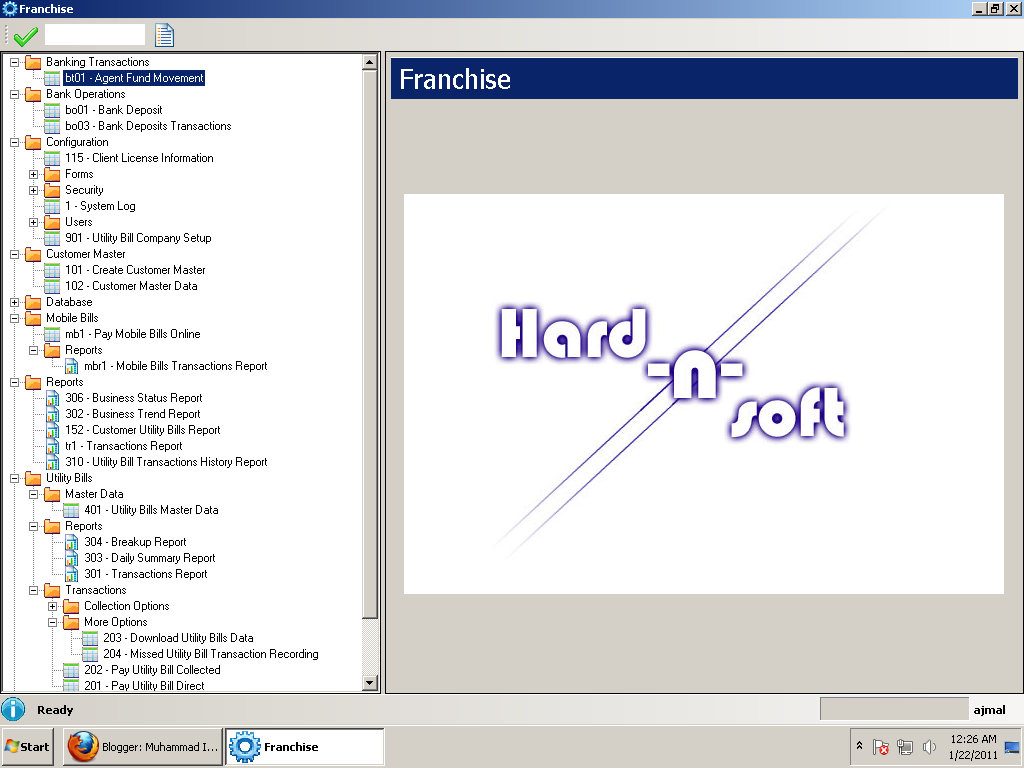The height and width of the screenshot is (768, 1024).
Task: Collapse the Mobile Bills node
Action: point(14,319)
